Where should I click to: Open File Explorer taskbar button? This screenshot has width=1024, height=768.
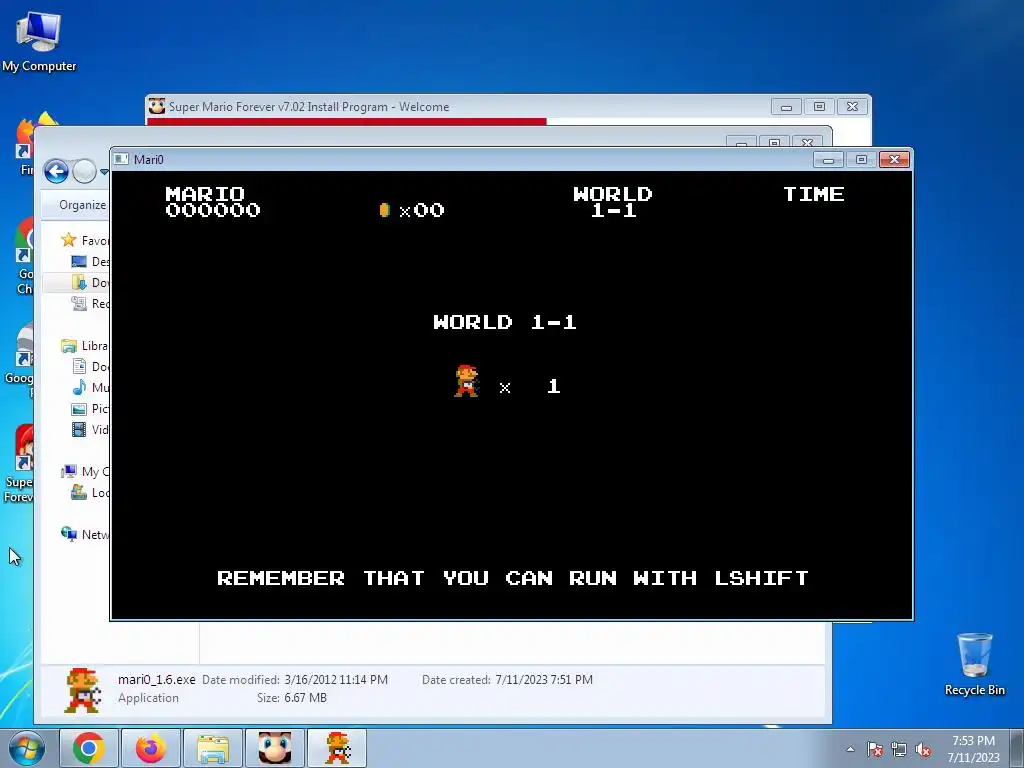coord(213,748)
